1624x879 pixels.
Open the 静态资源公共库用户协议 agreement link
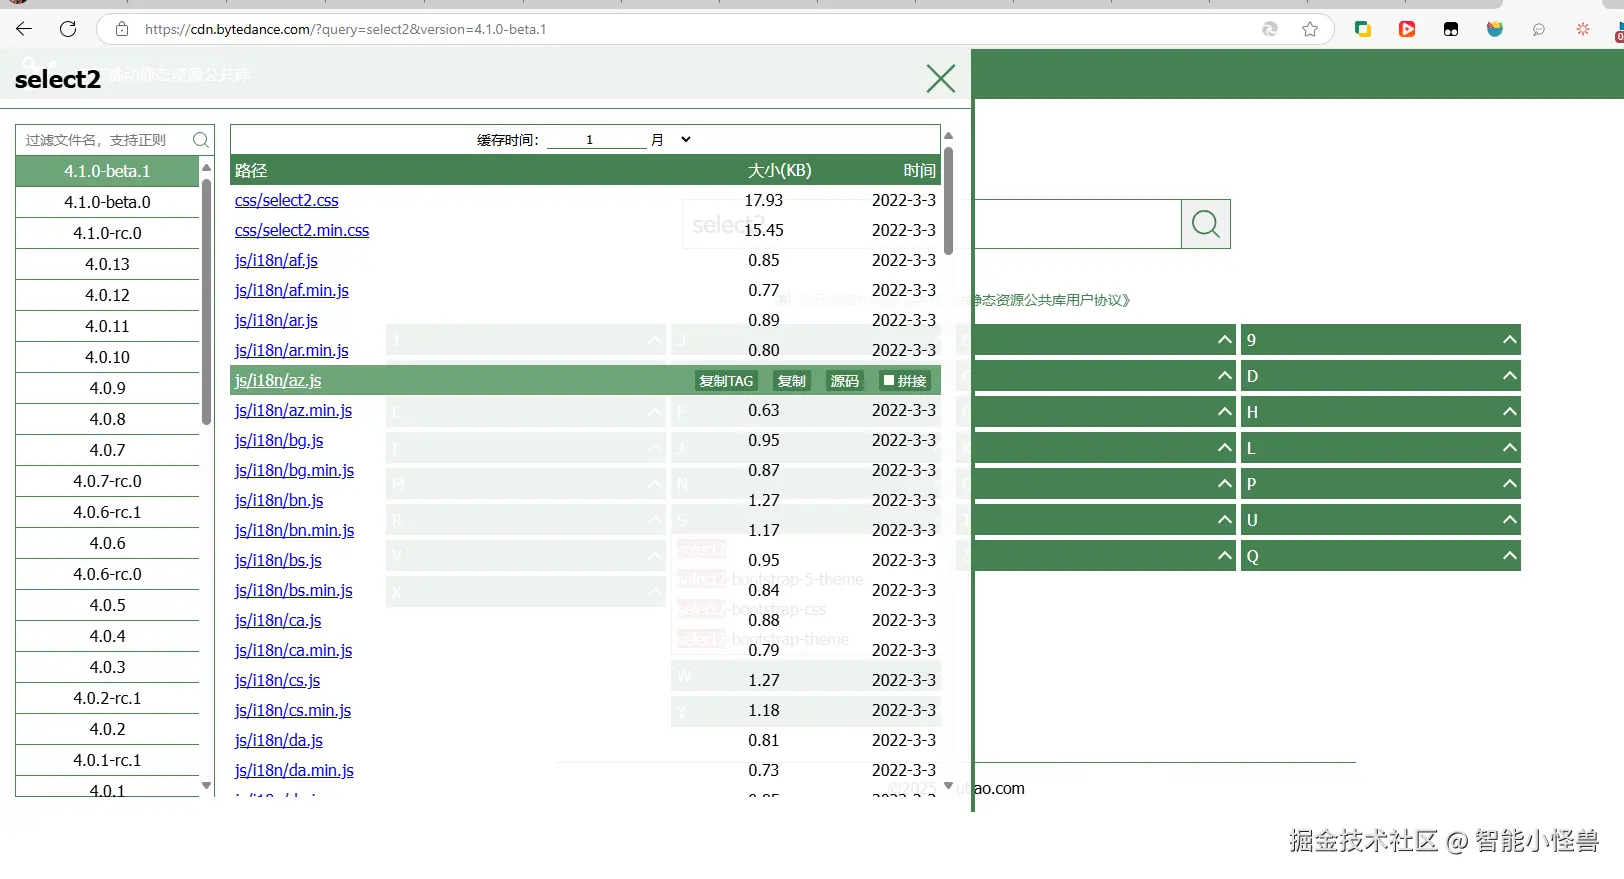1052,300
